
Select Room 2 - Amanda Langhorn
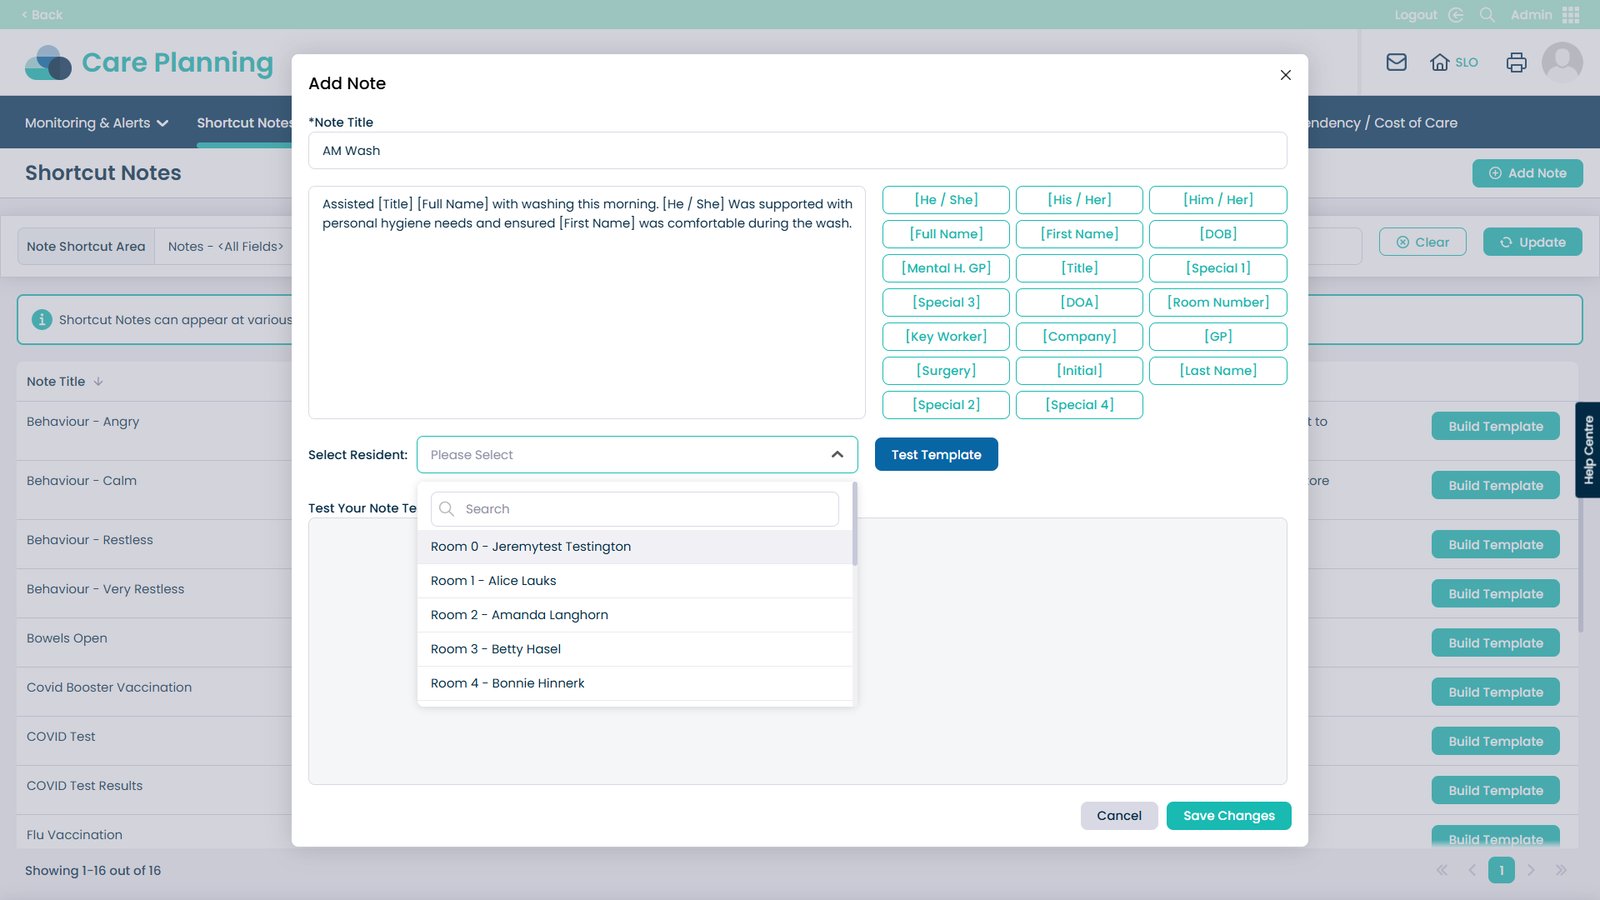click(635, 615)
